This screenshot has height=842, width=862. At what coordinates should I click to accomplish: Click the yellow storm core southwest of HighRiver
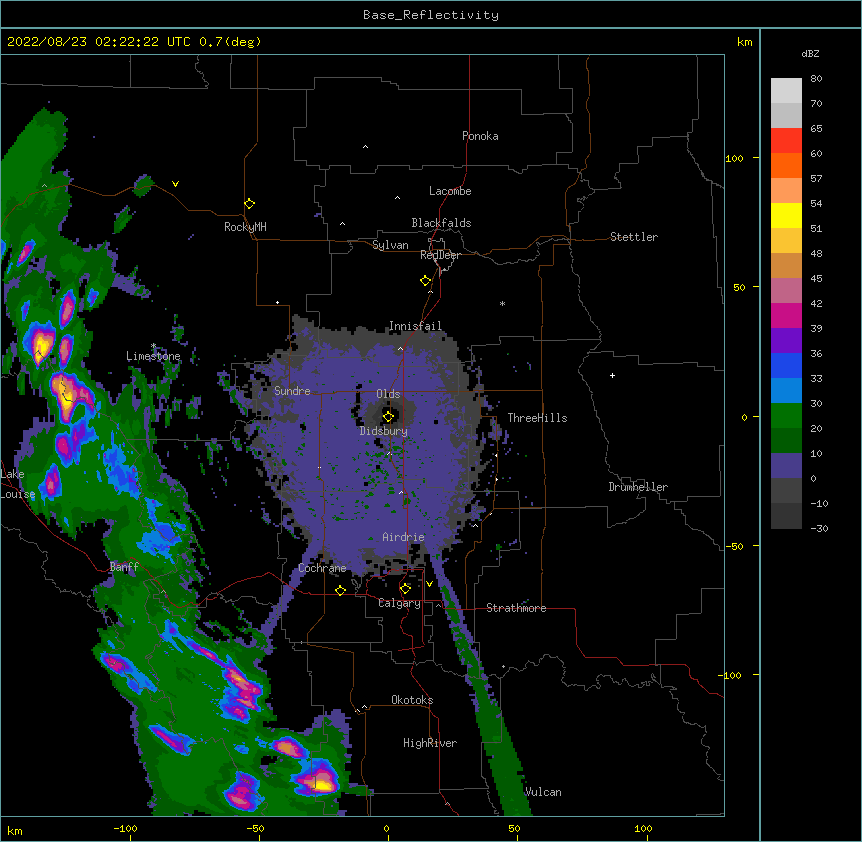(322, 784)
